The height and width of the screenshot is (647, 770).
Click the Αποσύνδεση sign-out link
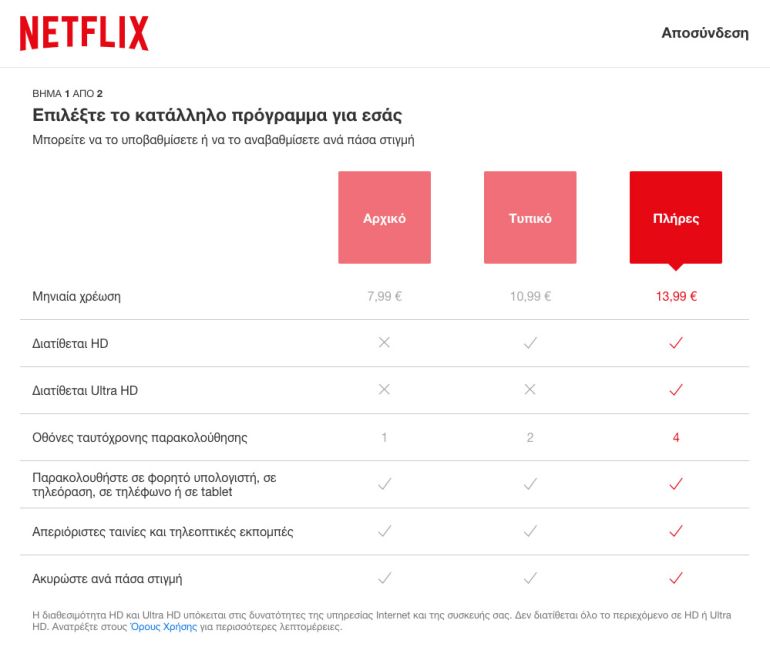[704, 33]
